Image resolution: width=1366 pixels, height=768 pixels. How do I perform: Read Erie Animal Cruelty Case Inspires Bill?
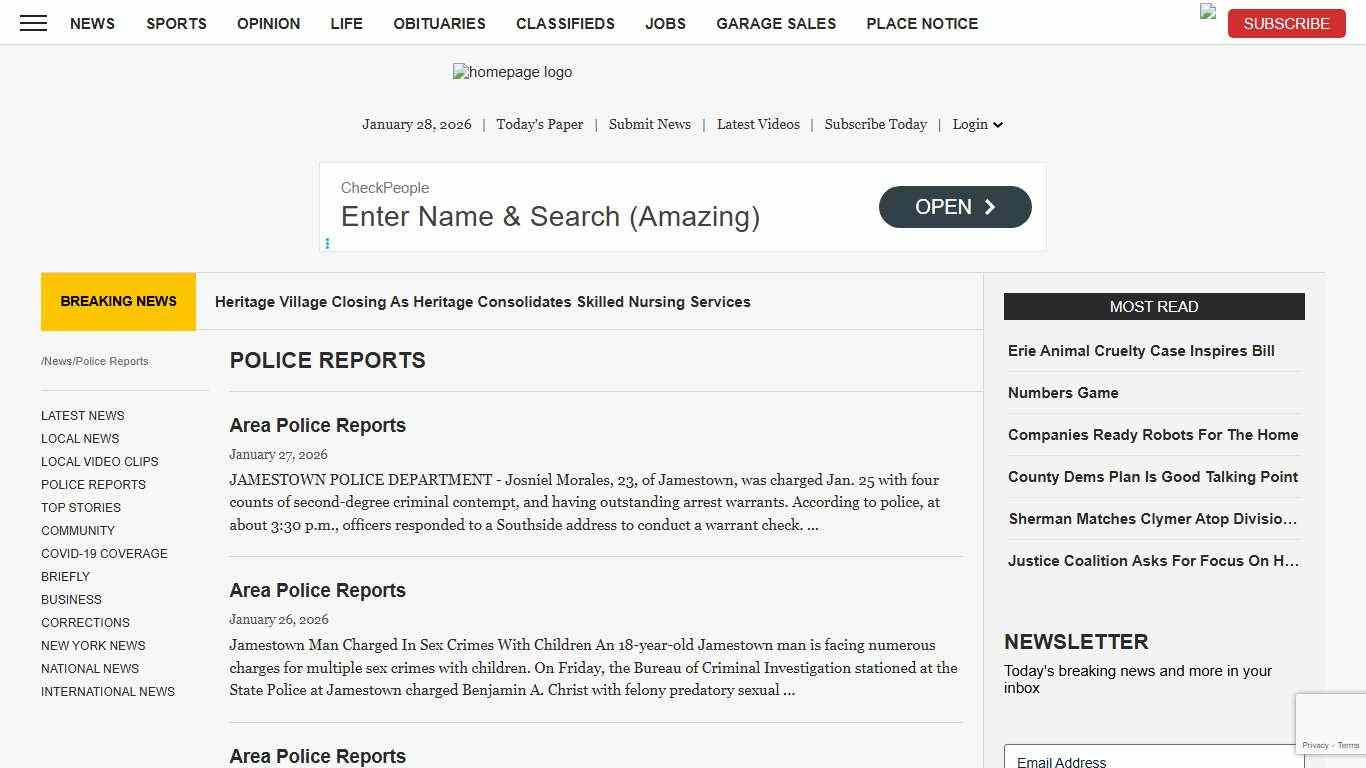(1141, 351)
